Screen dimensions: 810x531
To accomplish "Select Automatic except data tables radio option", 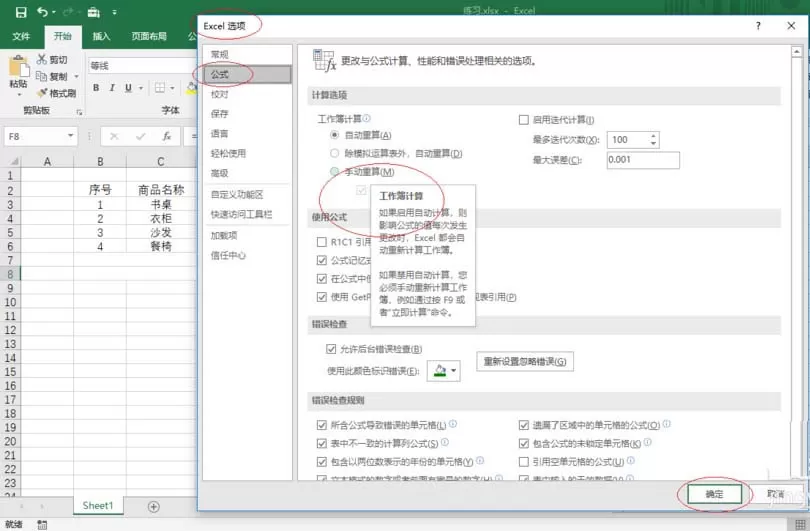I will point(334,153).
